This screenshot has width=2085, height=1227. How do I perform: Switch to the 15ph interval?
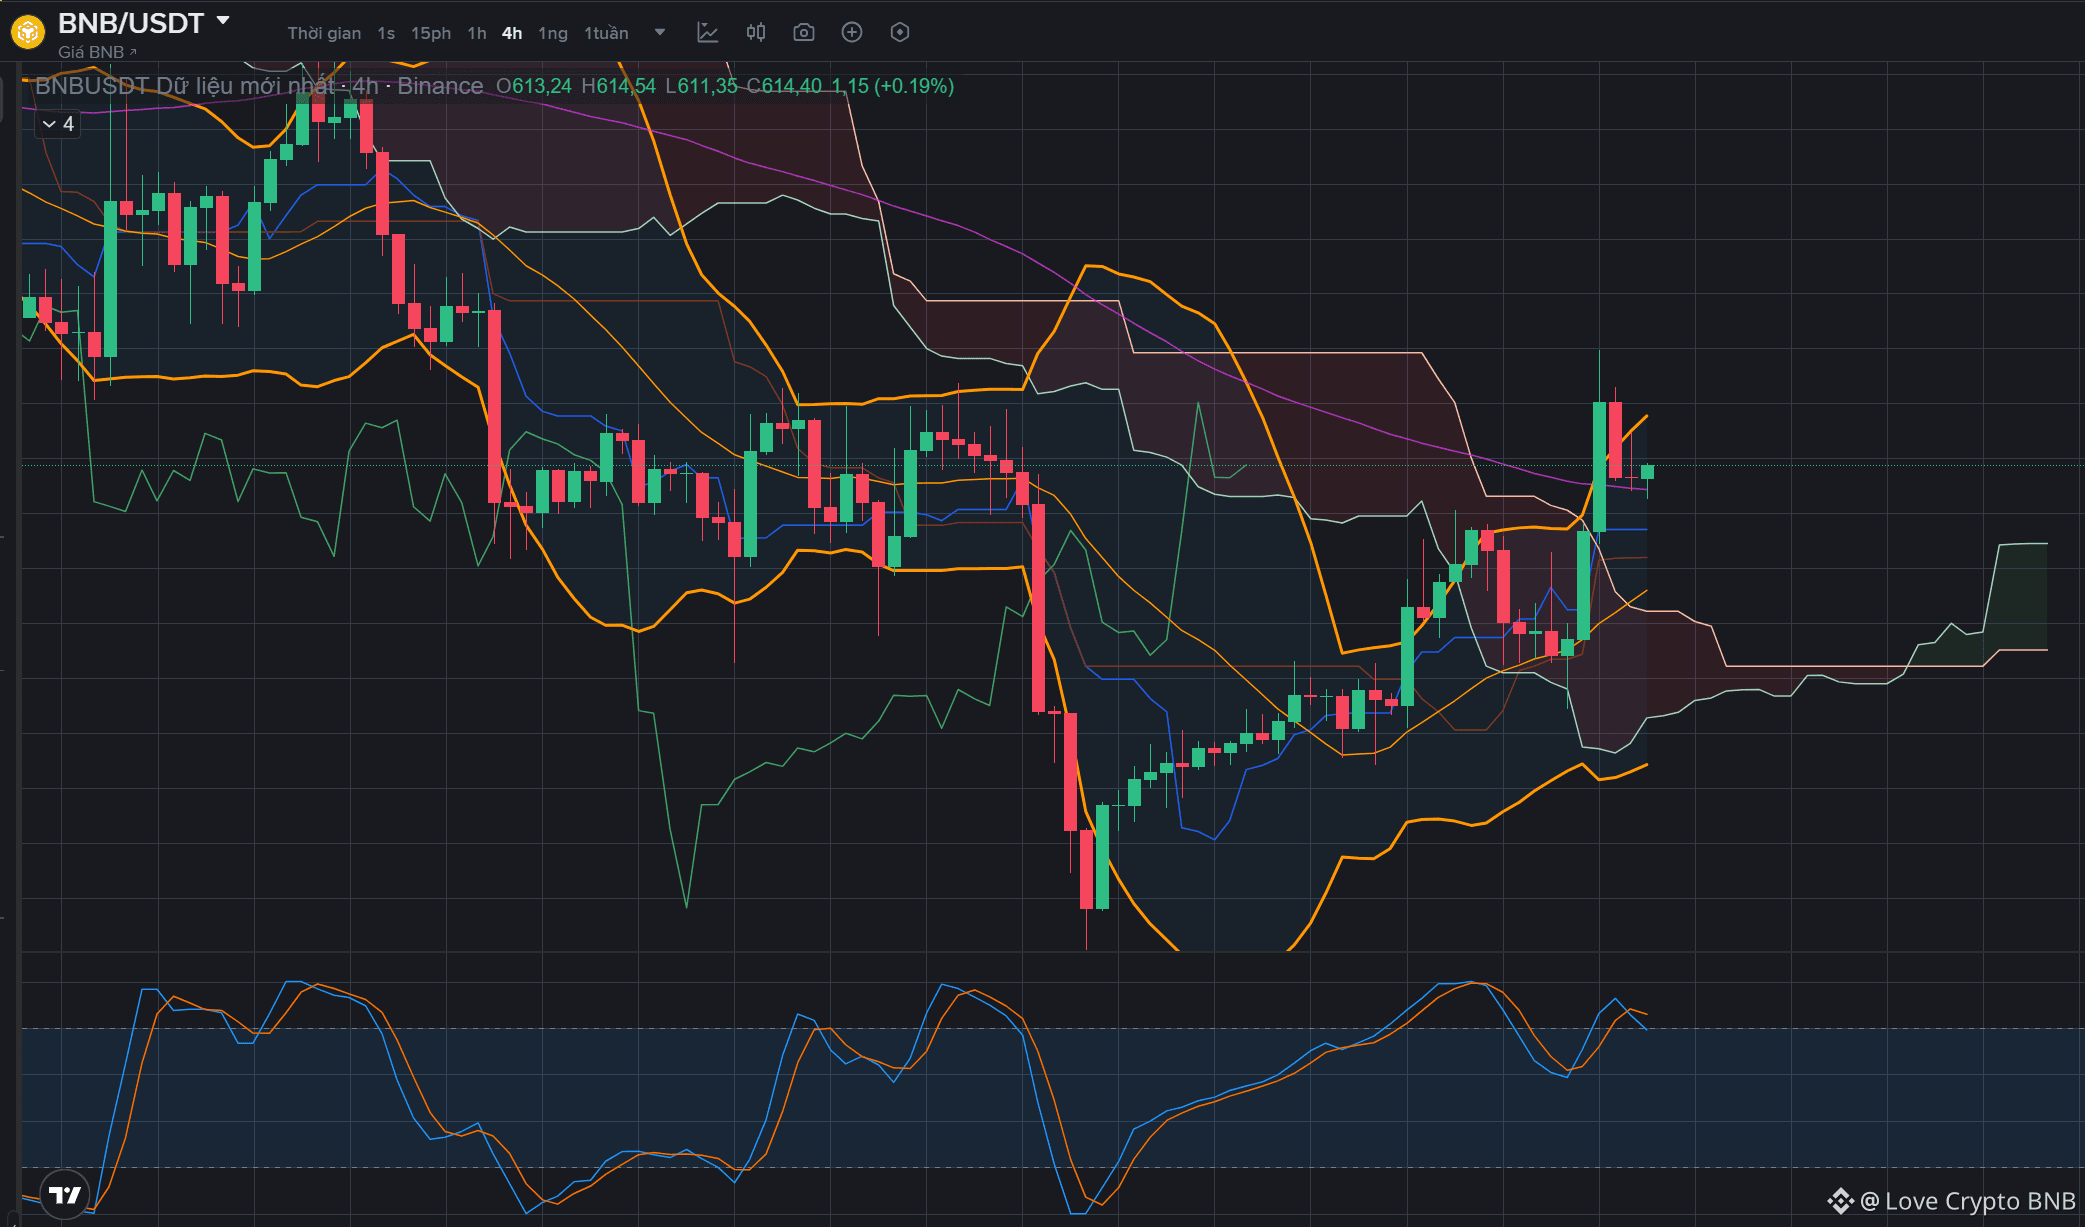click(431, 33)
